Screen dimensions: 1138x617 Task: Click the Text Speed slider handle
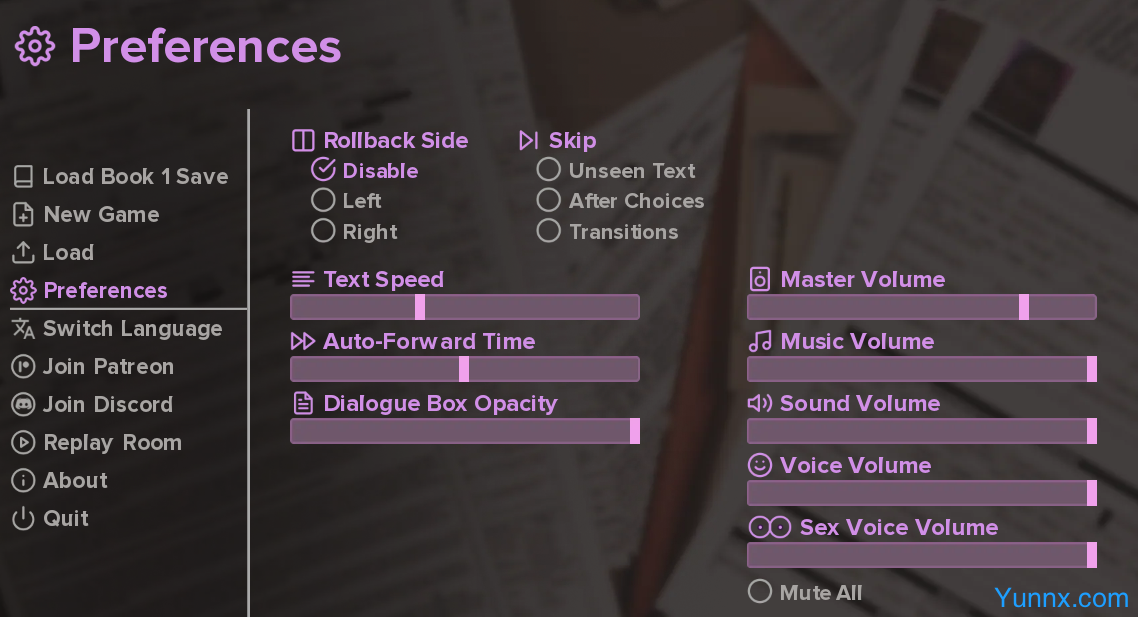(x=420, y=307)
